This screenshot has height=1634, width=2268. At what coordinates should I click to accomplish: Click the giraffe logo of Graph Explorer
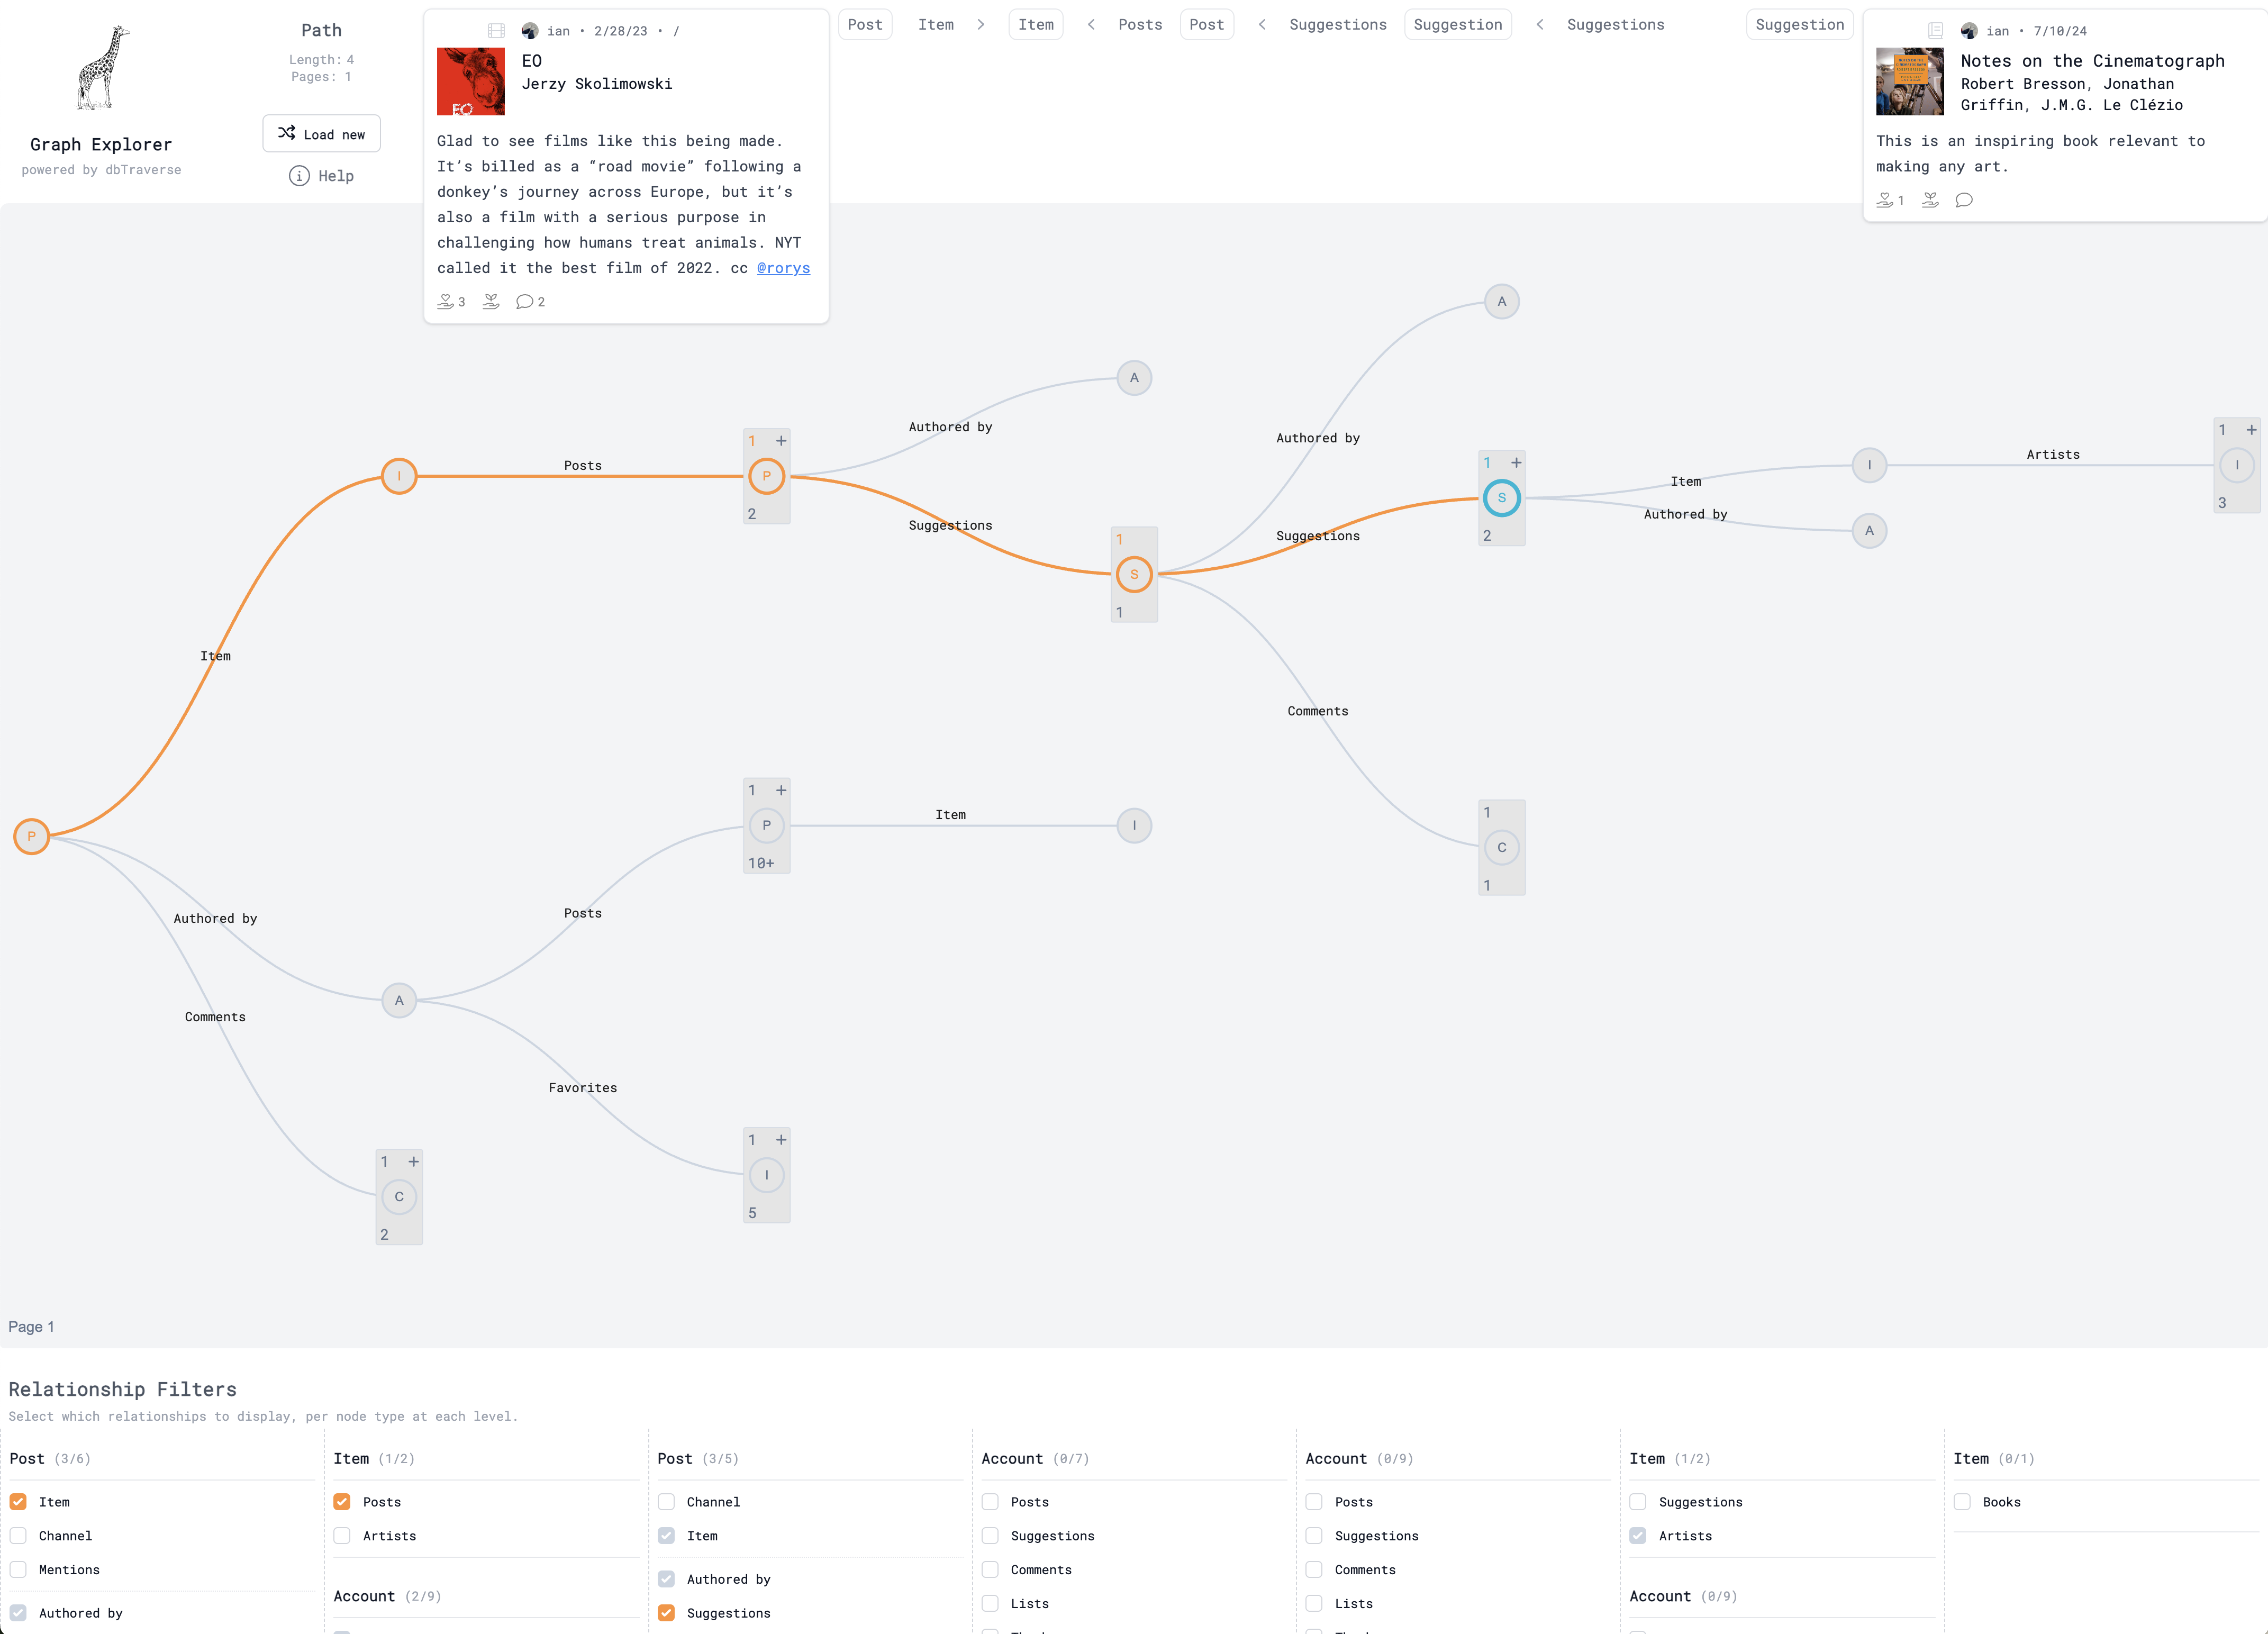coord(103,68)
